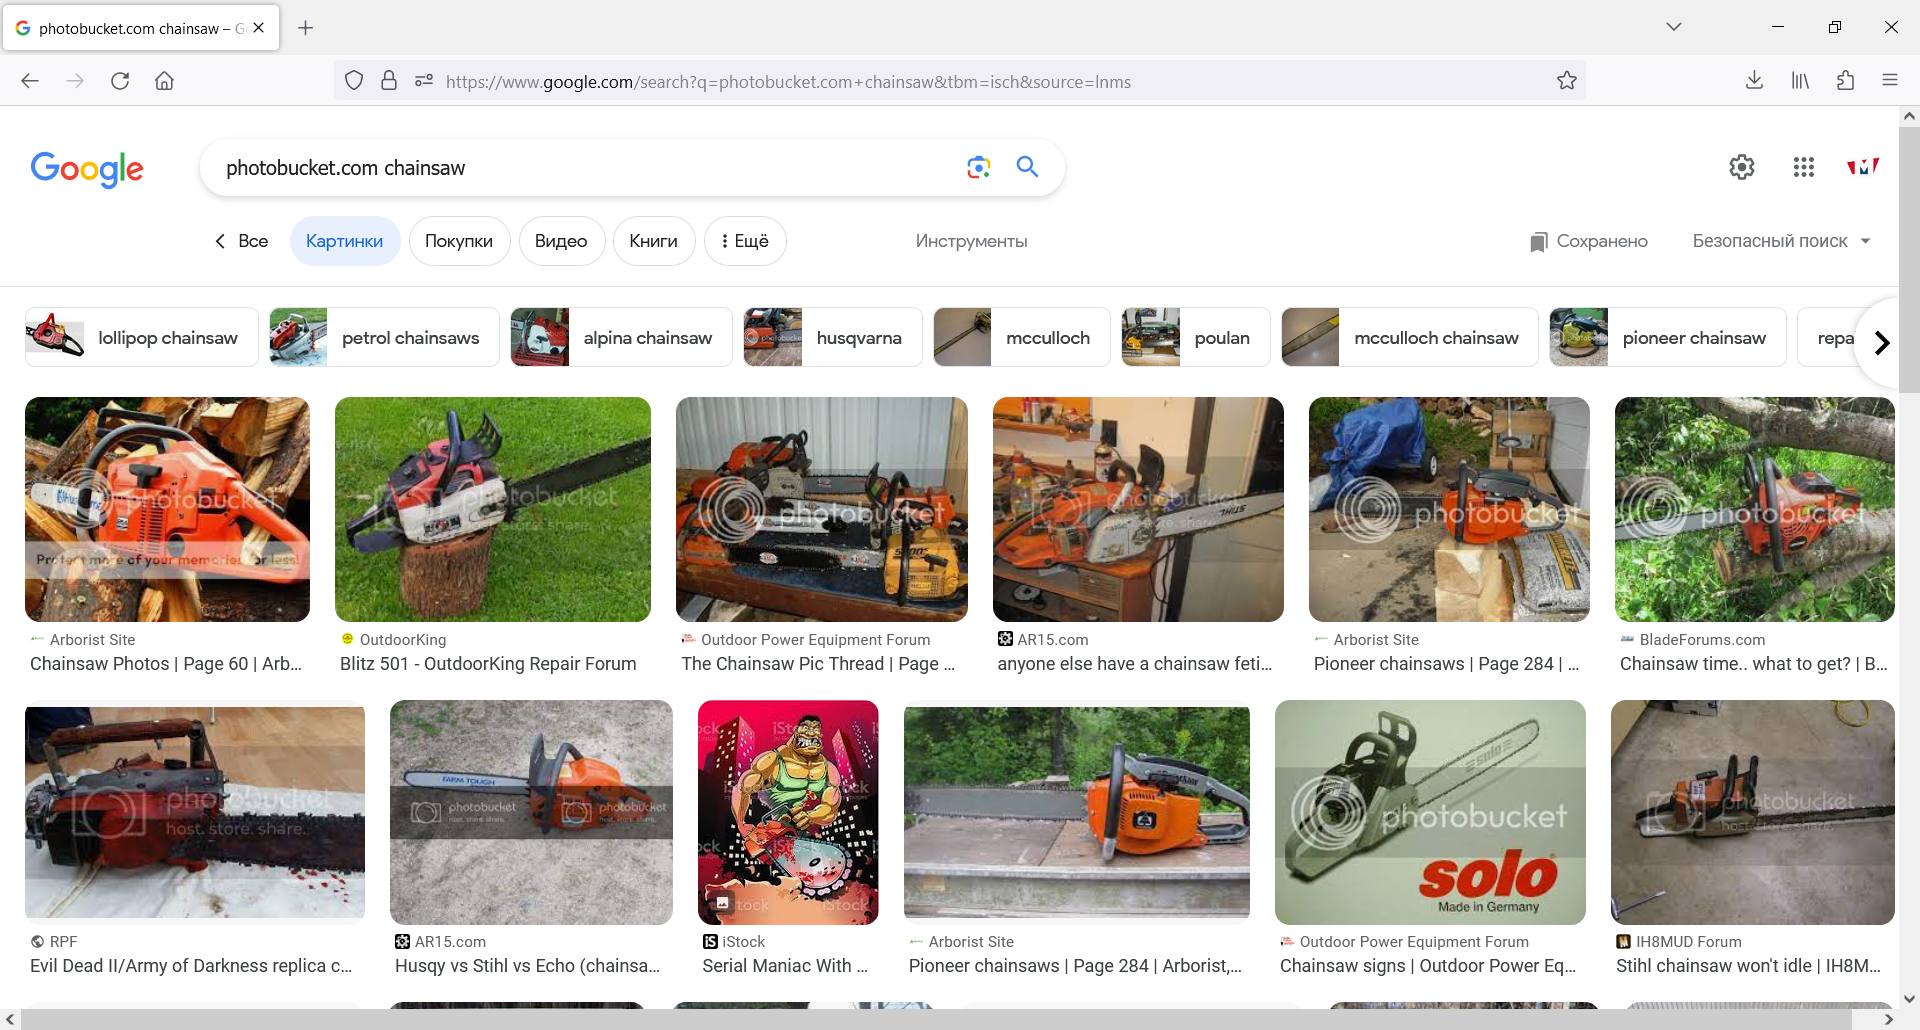Image resolution: width=1920 pixels, height=1030 pixels.
Task: Open Stihl chainsaw won't idle image
Action: [1753, 812]
